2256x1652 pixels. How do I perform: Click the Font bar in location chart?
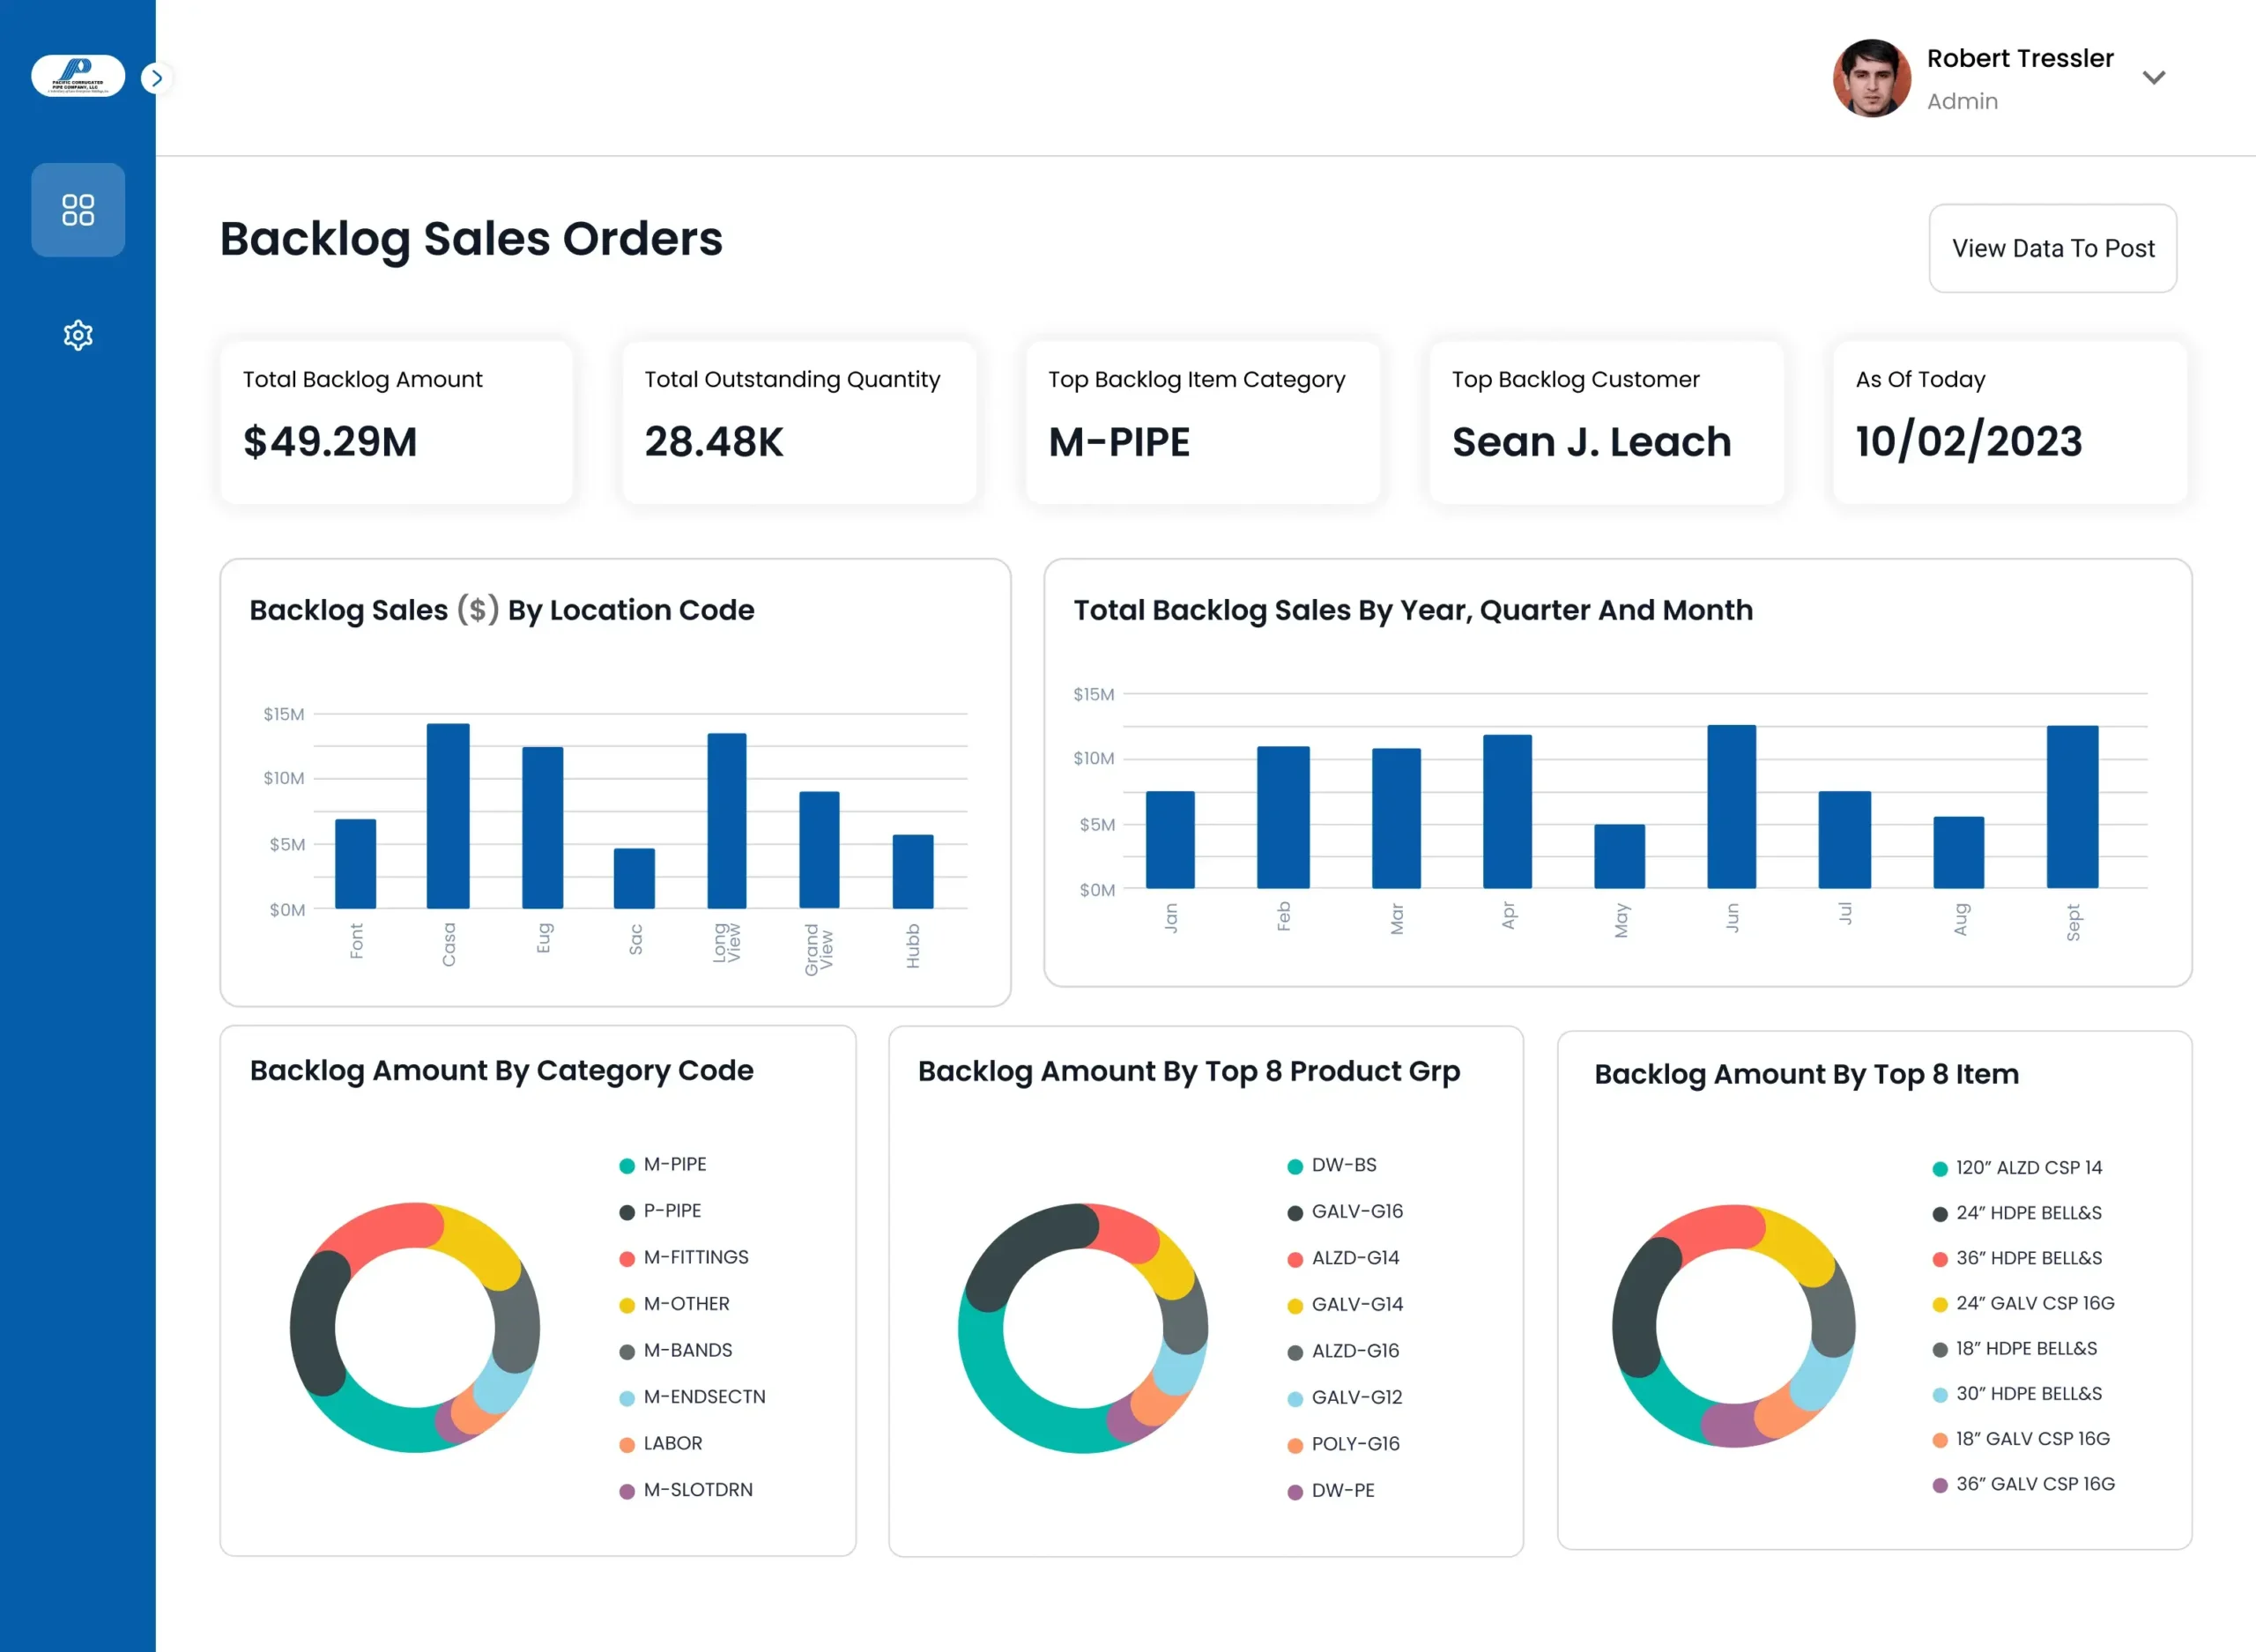point(356,864)
